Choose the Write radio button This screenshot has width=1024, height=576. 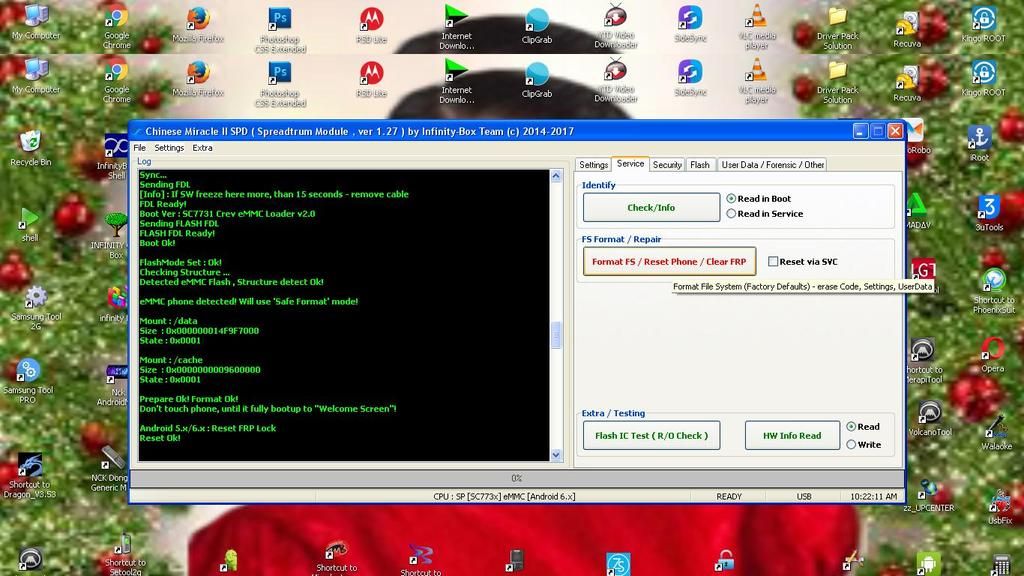851,445
